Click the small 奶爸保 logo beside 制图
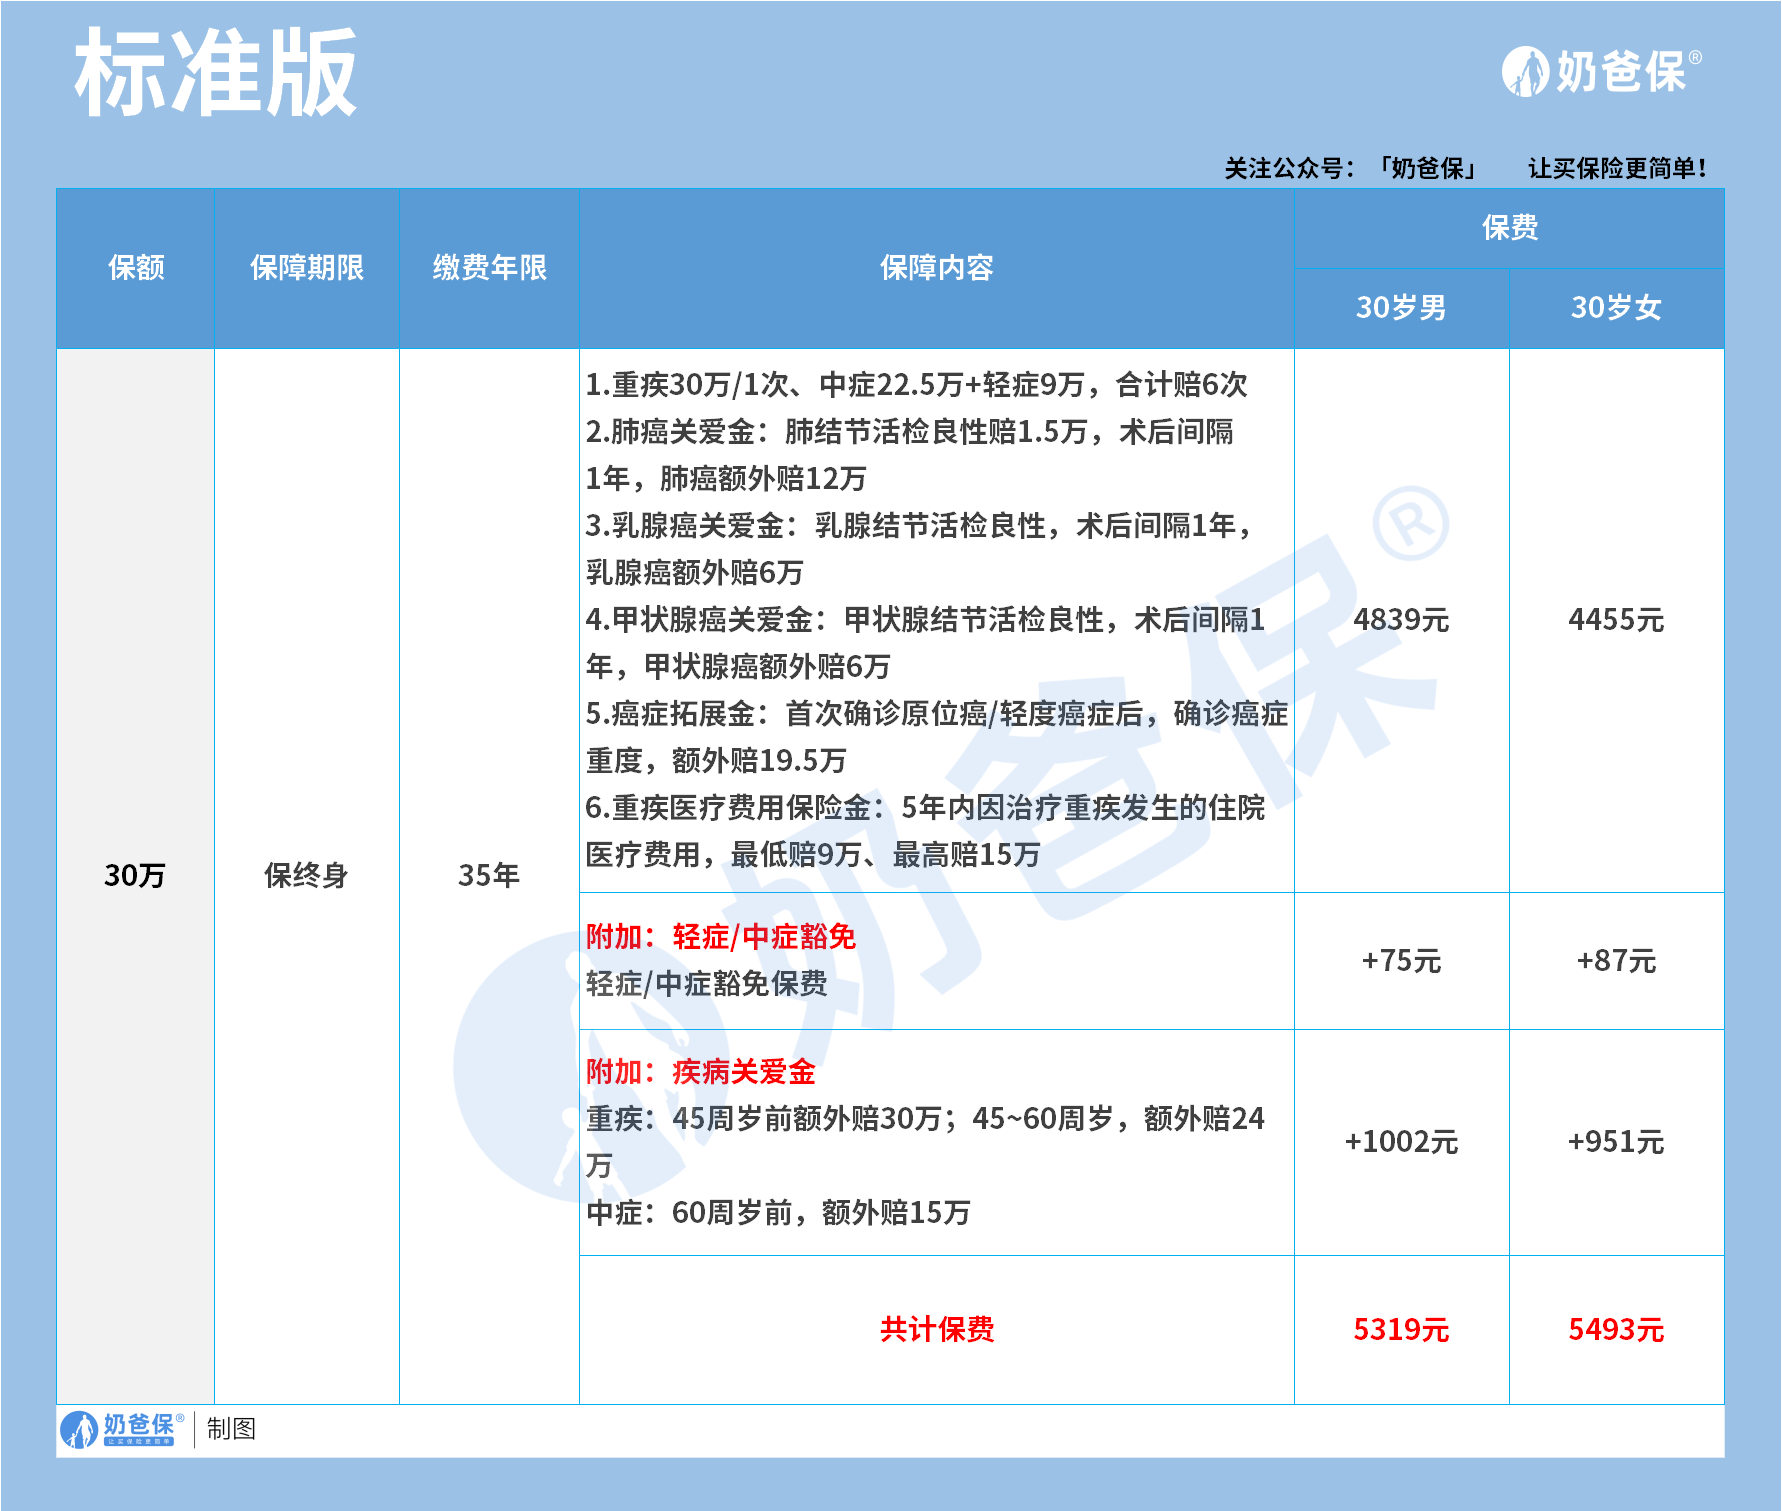 pos(122,1428)
